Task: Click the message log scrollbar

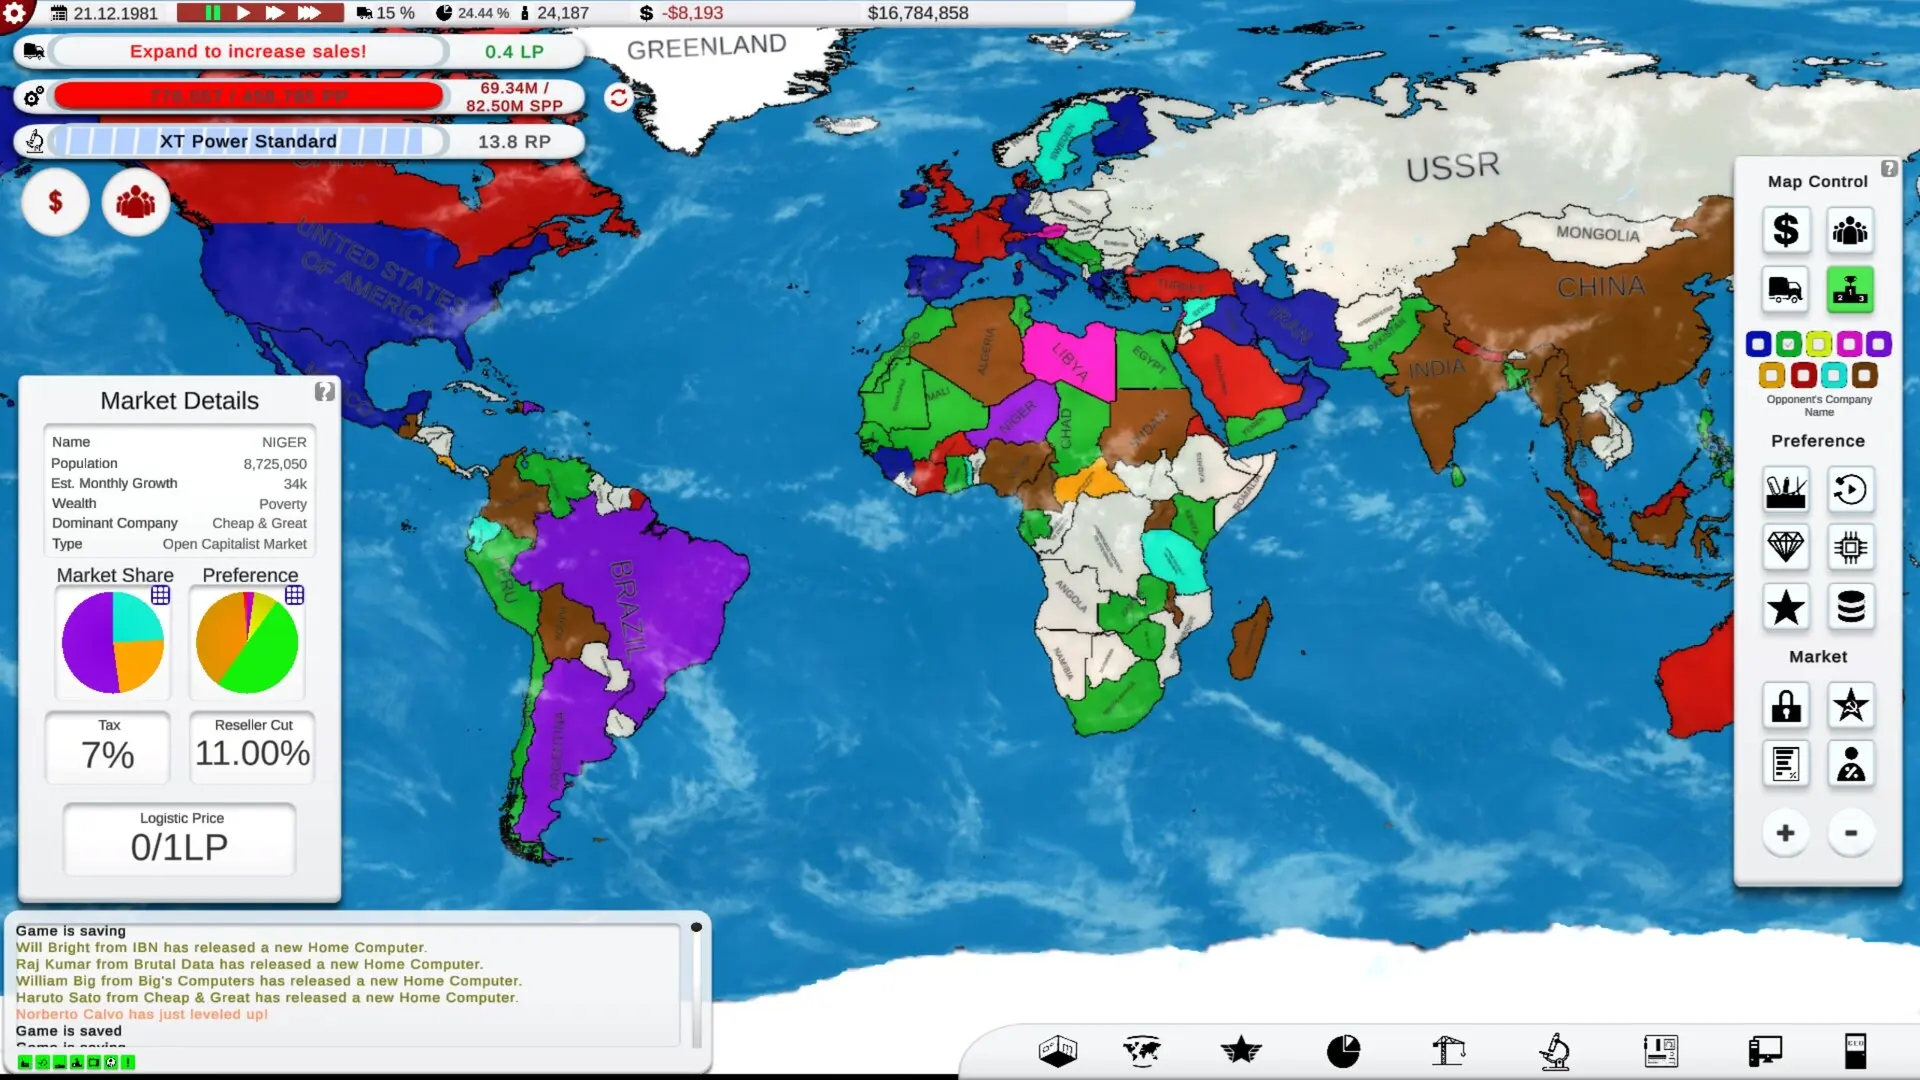Action: click(x=696, y=985)
